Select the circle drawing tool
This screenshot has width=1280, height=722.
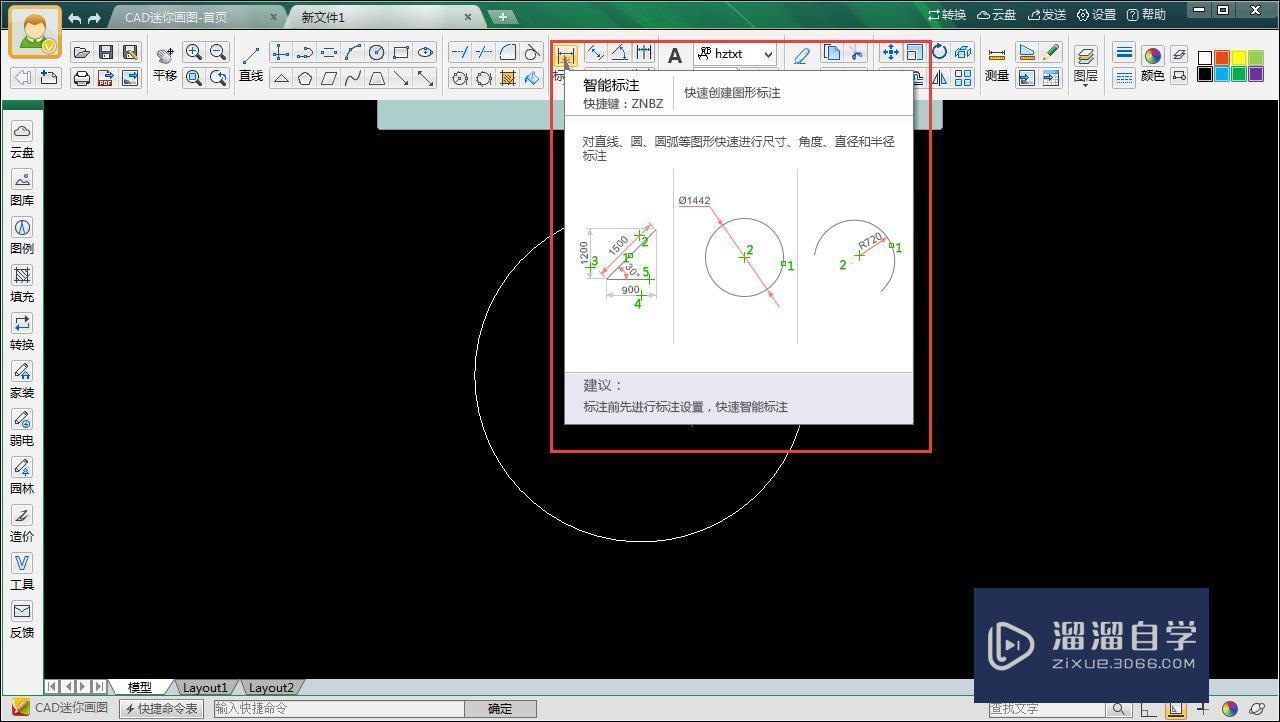point(377,53)
